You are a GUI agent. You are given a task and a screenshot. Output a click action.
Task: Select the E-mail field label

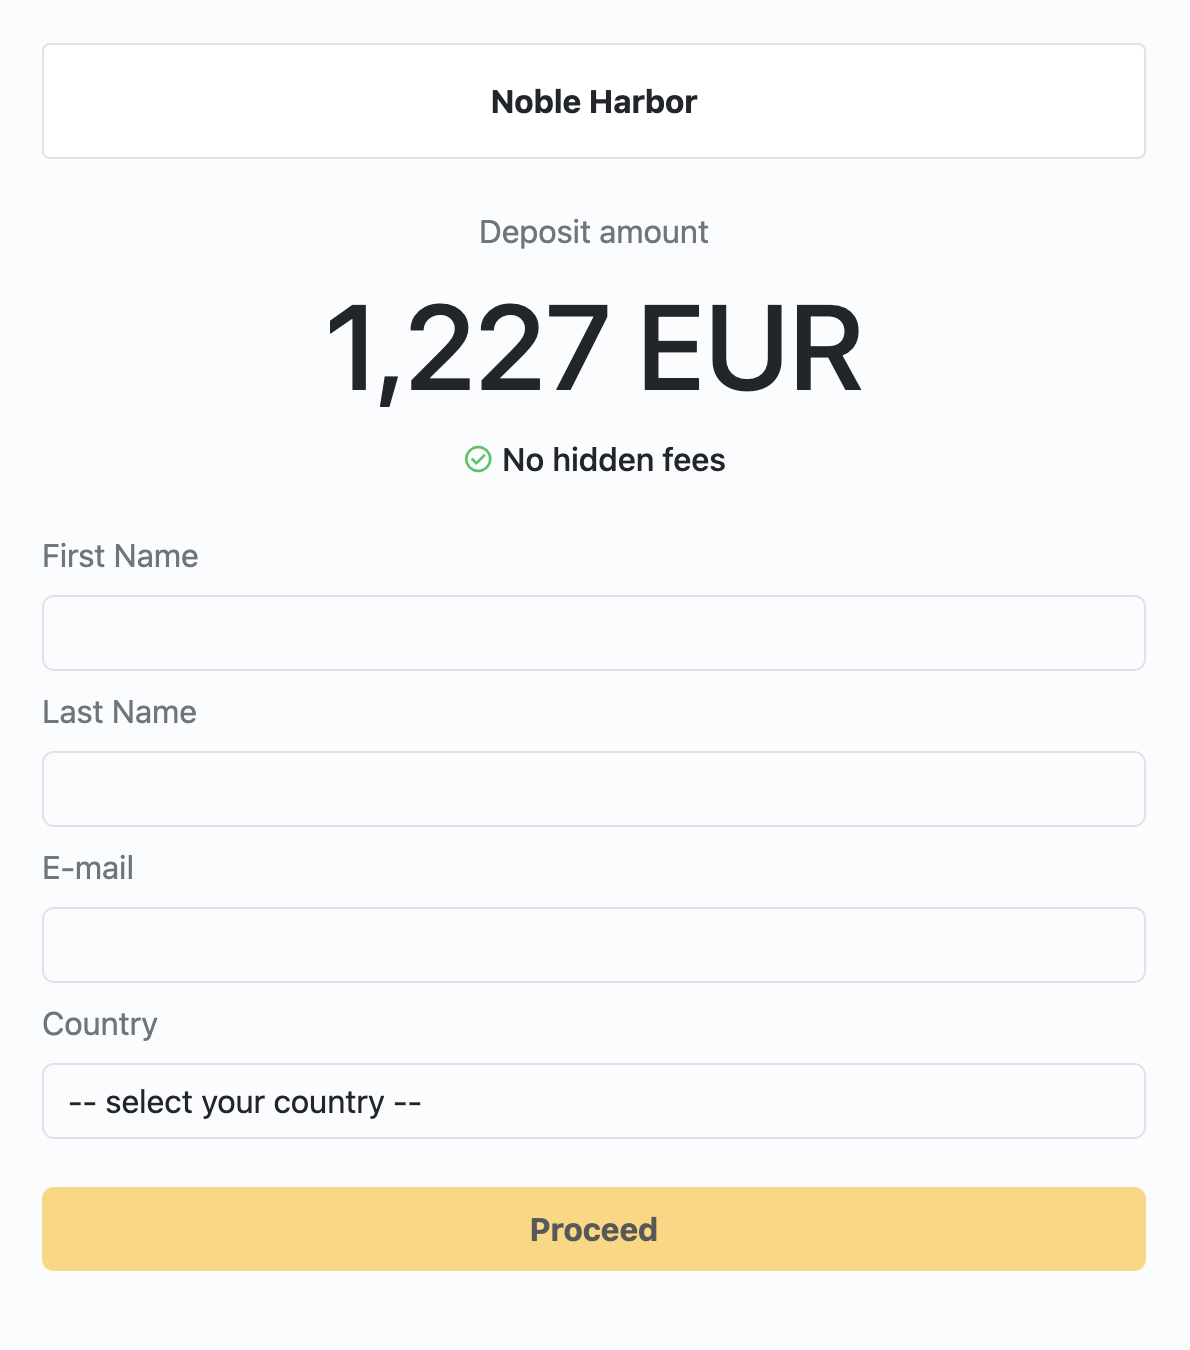[88, 868]
